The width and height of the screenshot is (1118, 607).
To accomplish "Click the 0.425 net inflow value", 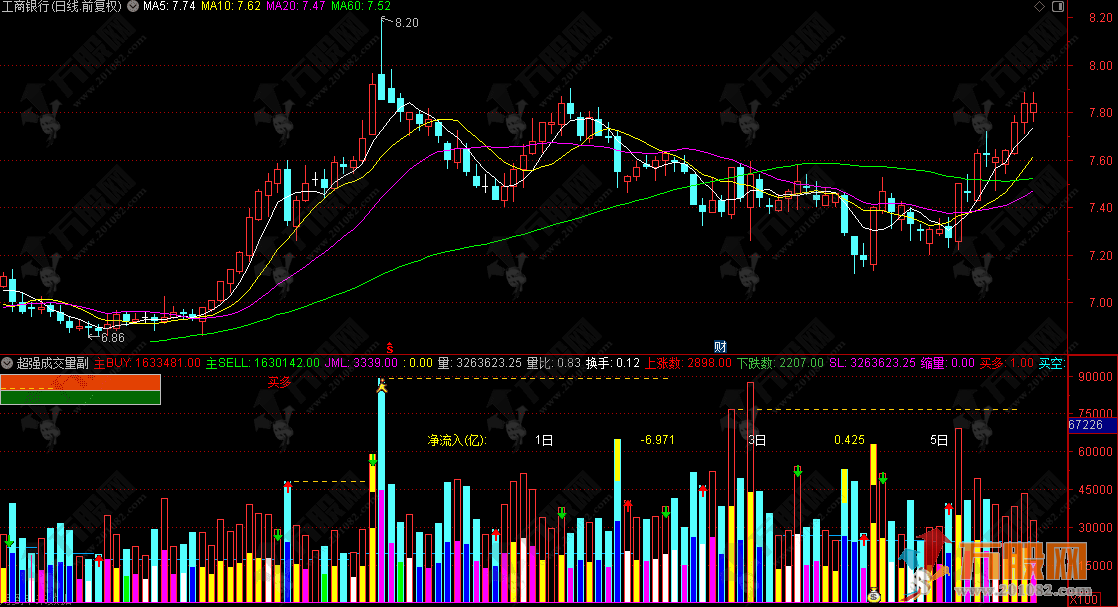I will 849,440.
